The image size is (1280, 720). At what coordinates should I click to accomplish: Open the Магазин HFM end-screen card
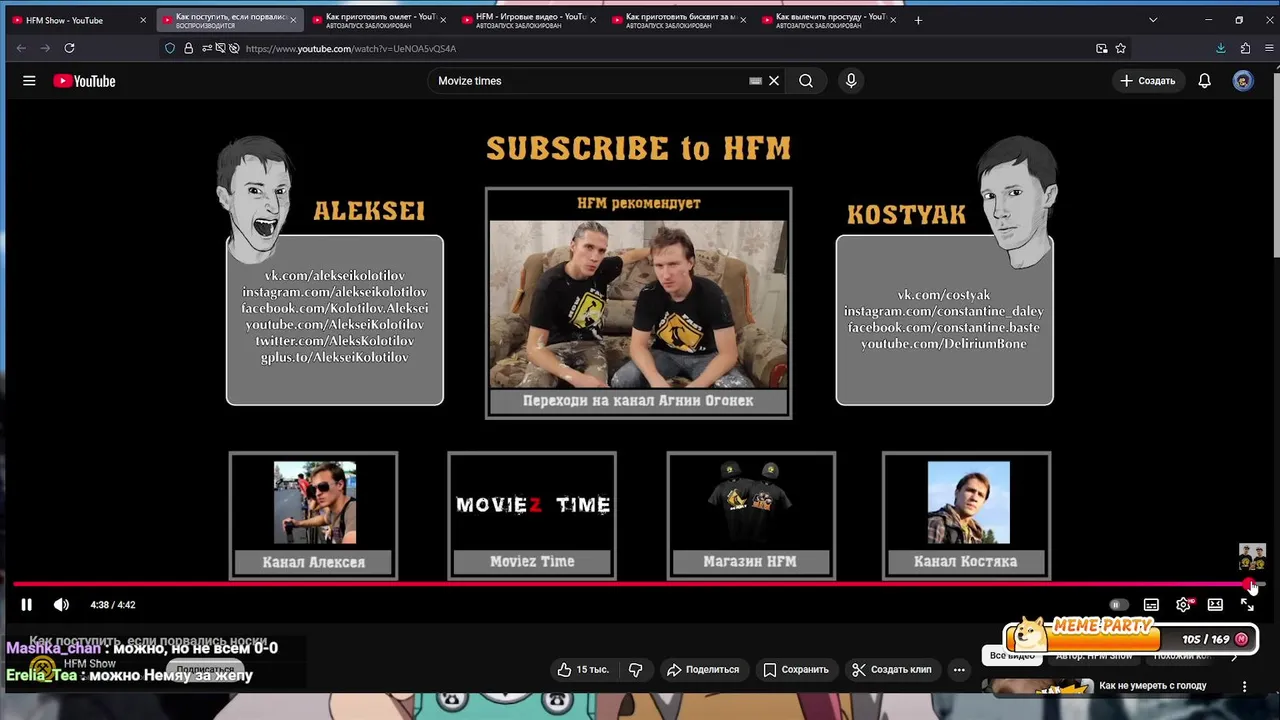tap(751, 516)
